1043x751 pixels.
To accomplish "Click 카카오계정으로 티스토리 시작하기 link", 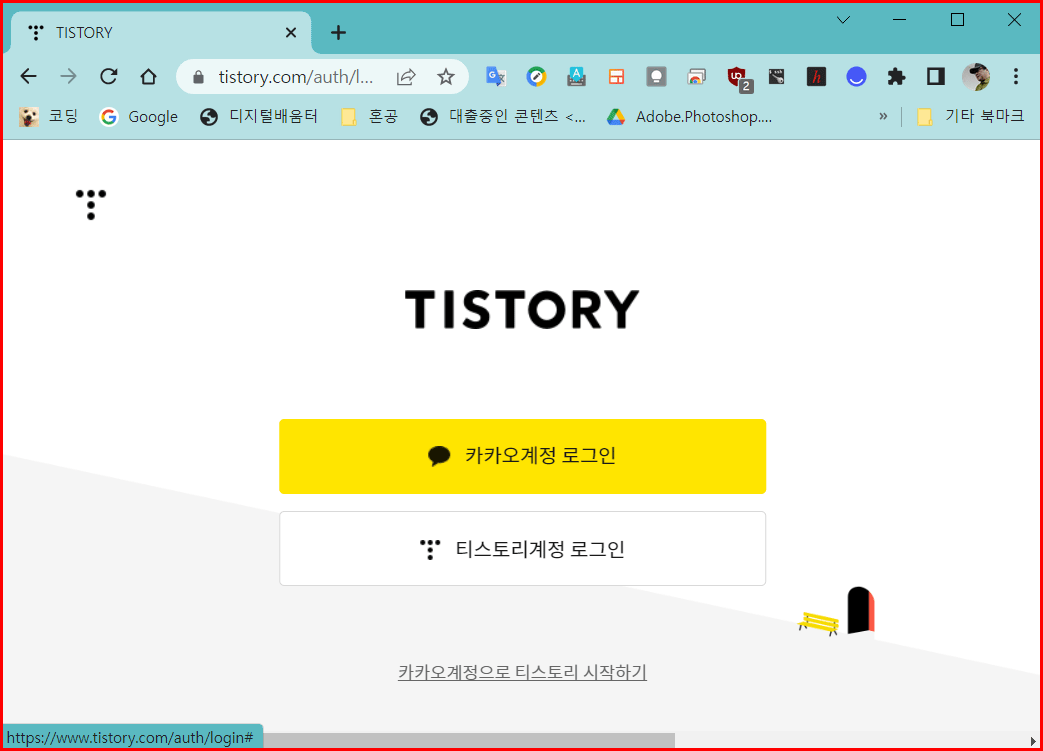I will pyautogui.click(x=522, y=673).
